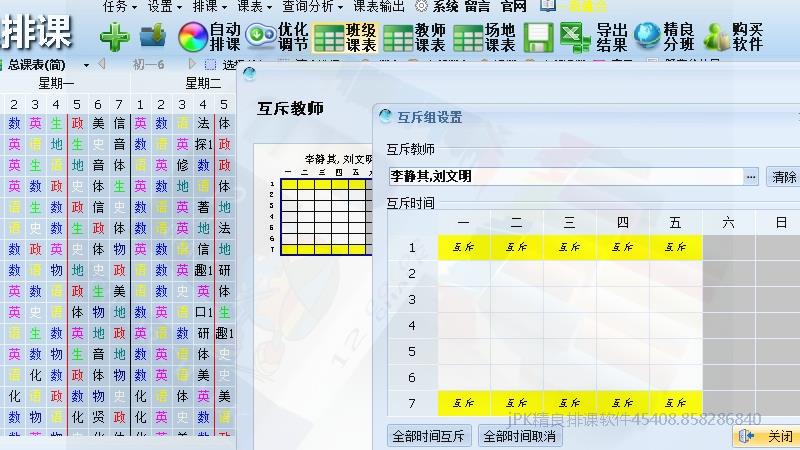
Task: Open the 班级课表 class timetable
Action: [345, 37]
